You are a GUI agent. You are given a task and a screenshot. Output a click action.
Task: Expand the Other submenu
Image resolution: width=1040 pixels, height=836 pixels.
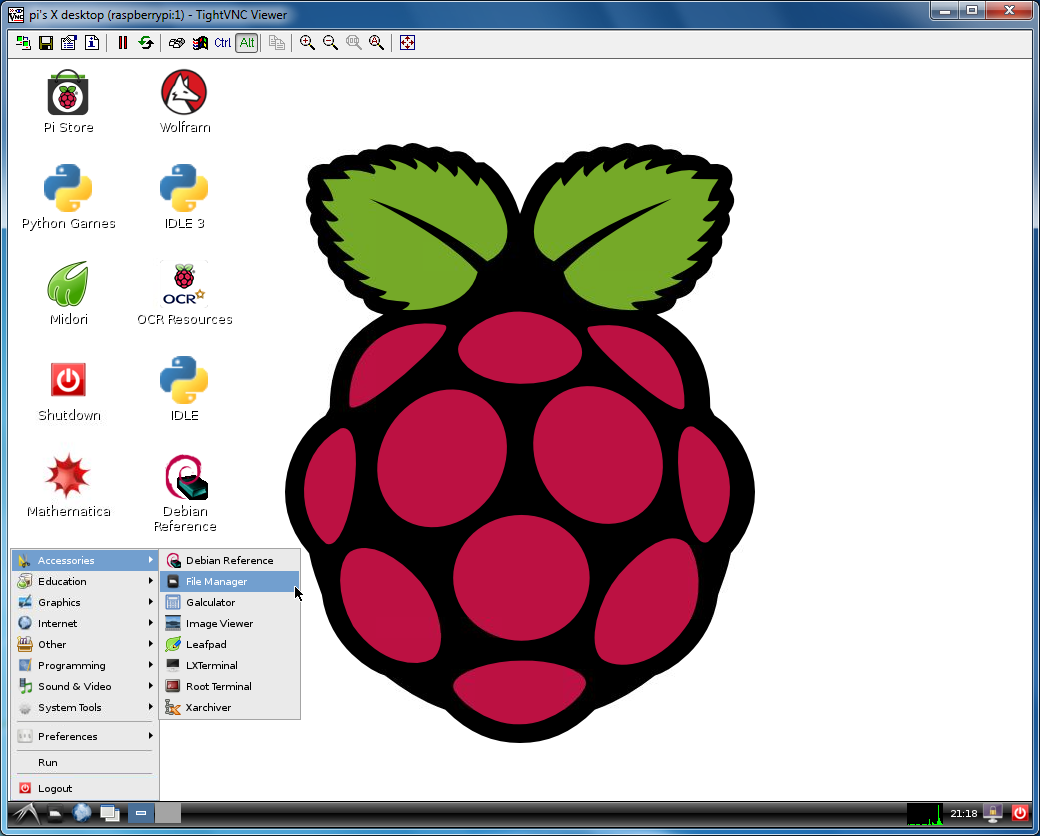tap(85, 644)
